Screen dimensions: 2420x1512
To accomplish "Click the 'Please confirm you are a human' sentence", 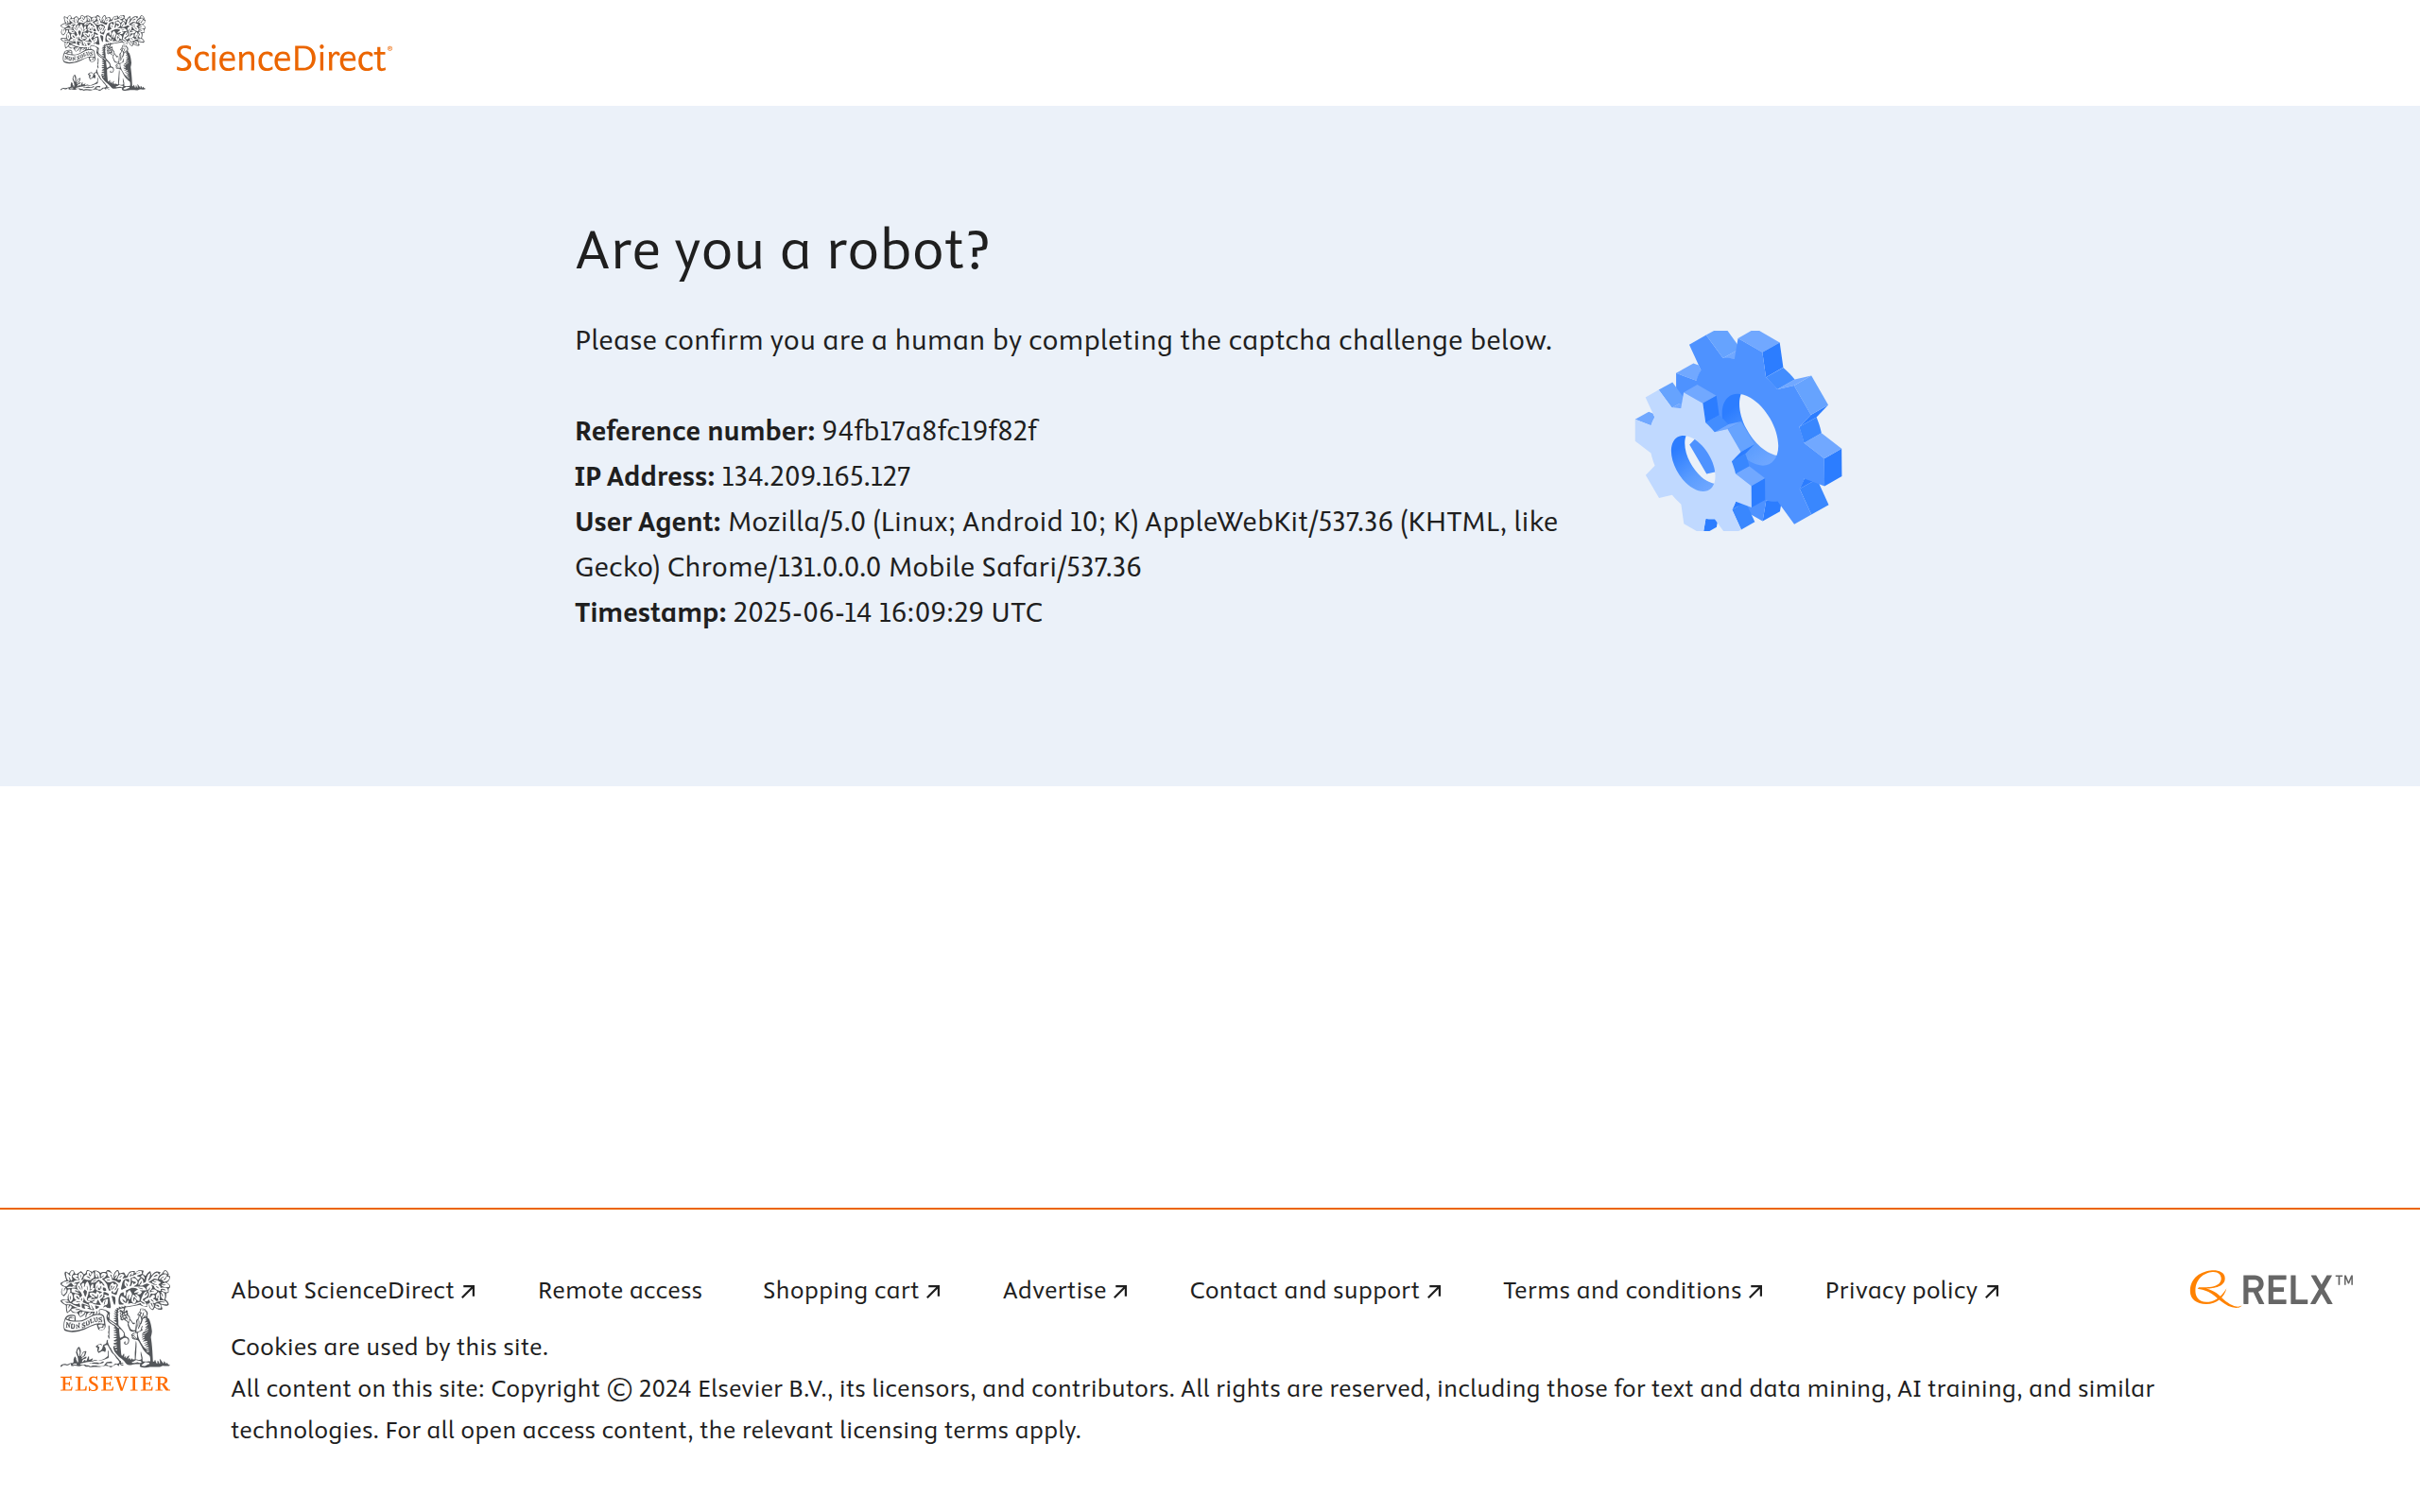I will (1063, 340).
